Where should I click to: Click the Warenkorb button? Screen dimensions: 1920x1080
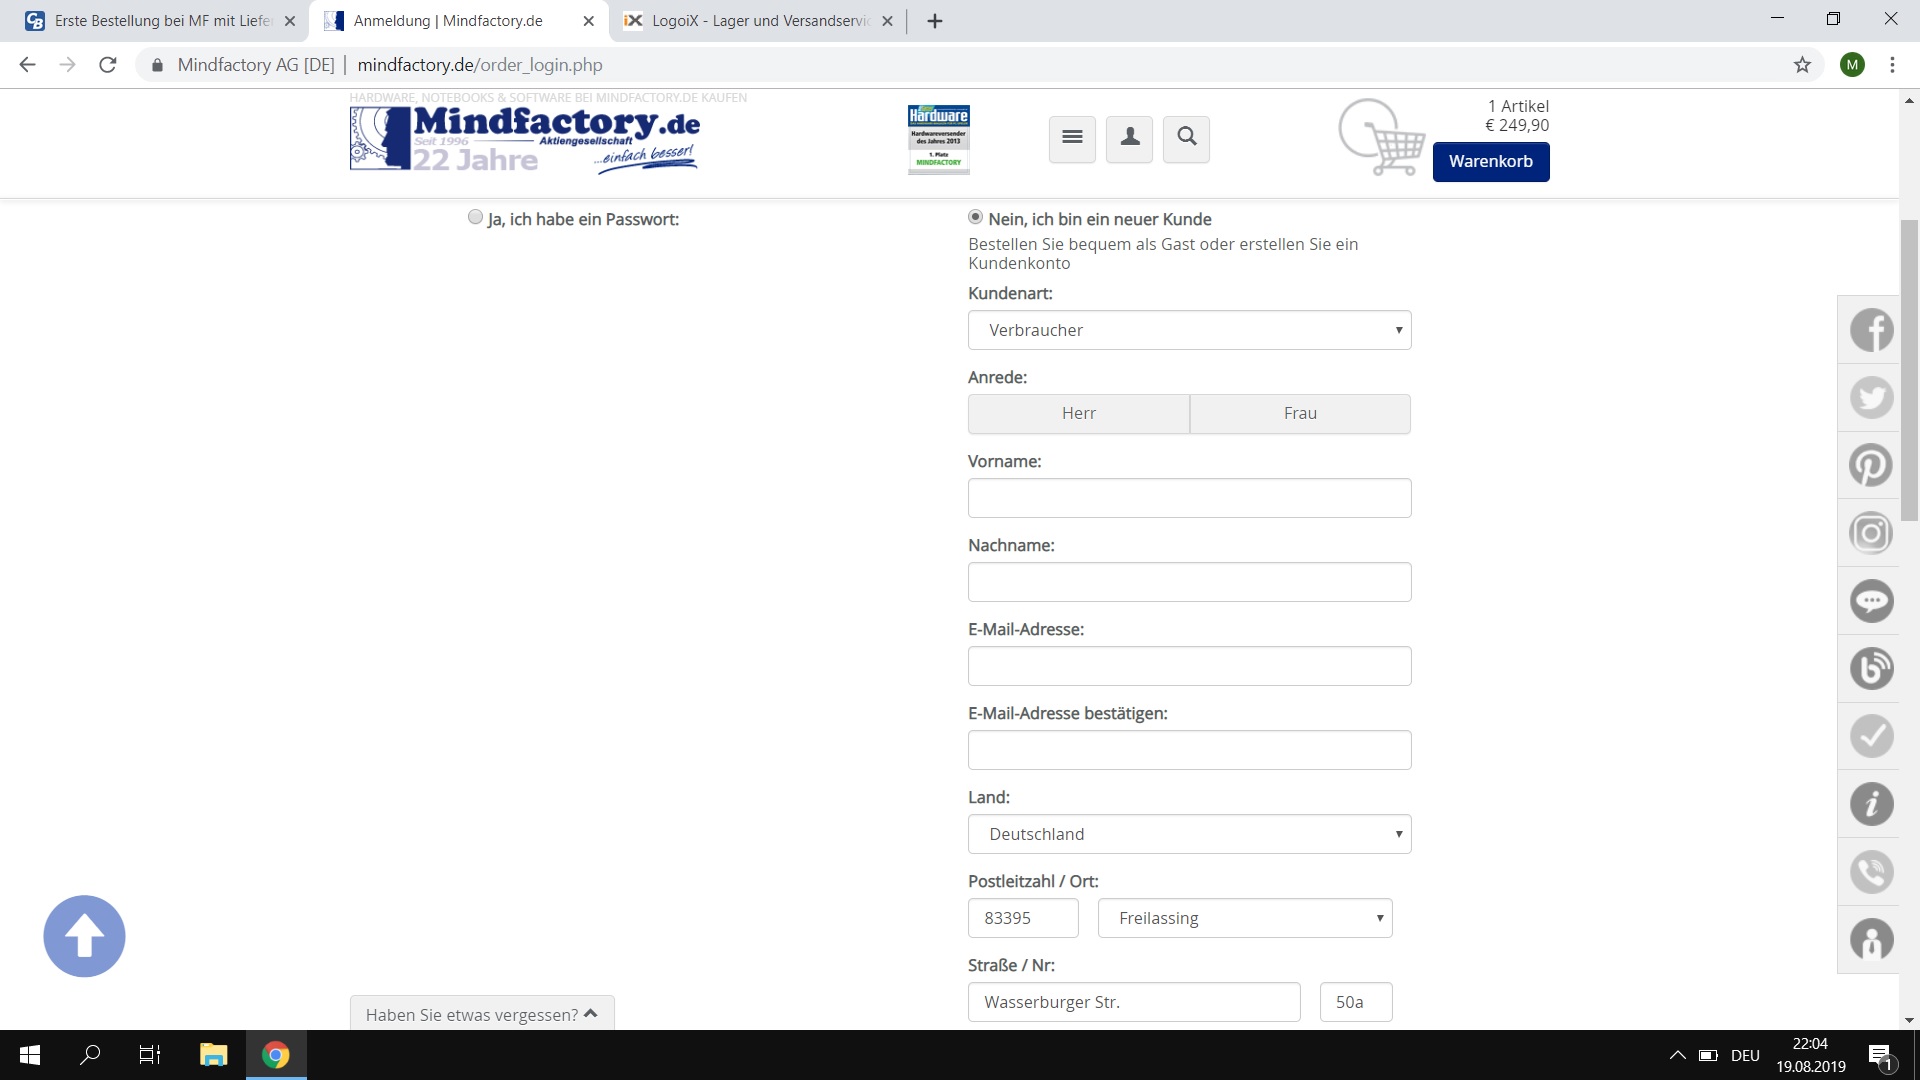[x=1490, y=162]
